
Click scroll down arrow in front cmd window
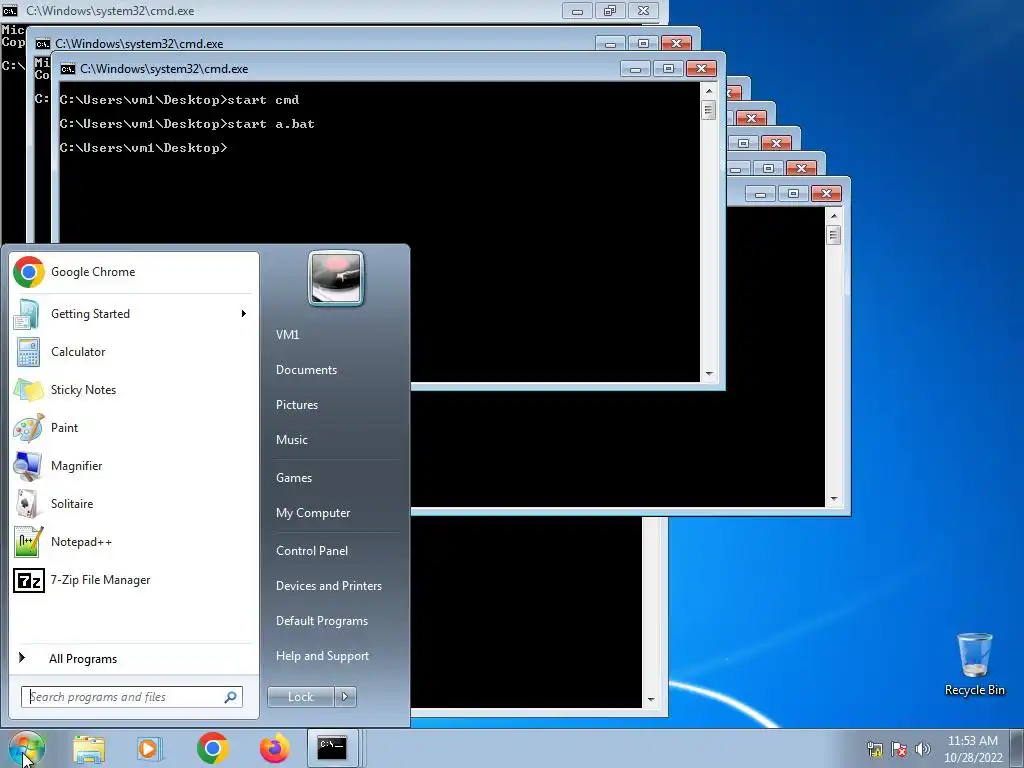pyautogui.click(x=709, y=374)
